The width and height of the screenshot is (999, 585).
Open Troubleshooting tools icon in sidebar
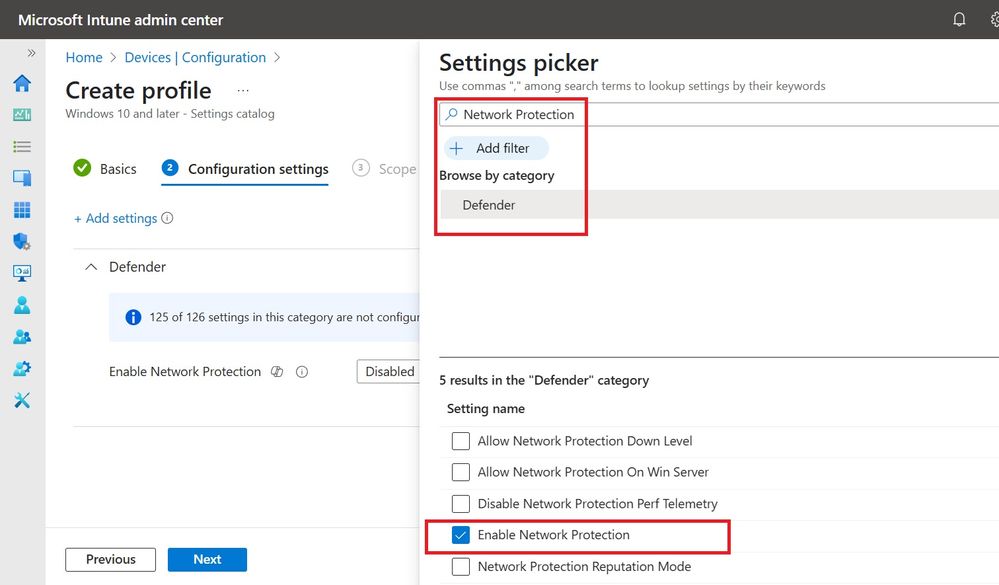(x=22, y=400)
